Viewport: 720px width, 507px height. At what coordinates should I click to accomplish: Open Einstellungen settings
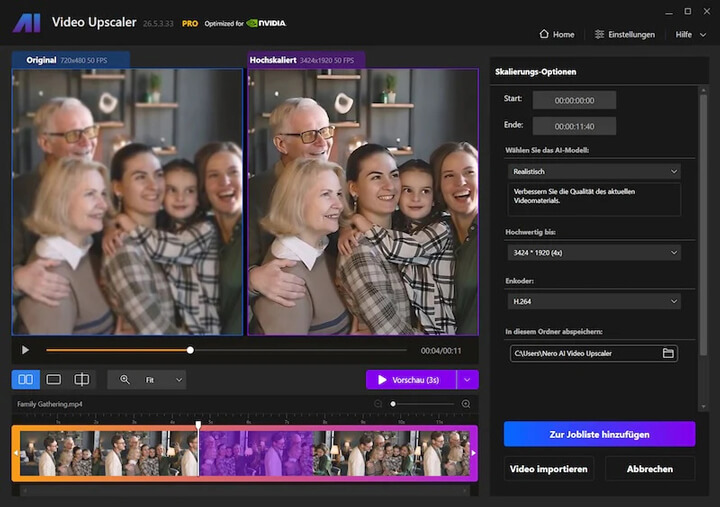point(625,34)
